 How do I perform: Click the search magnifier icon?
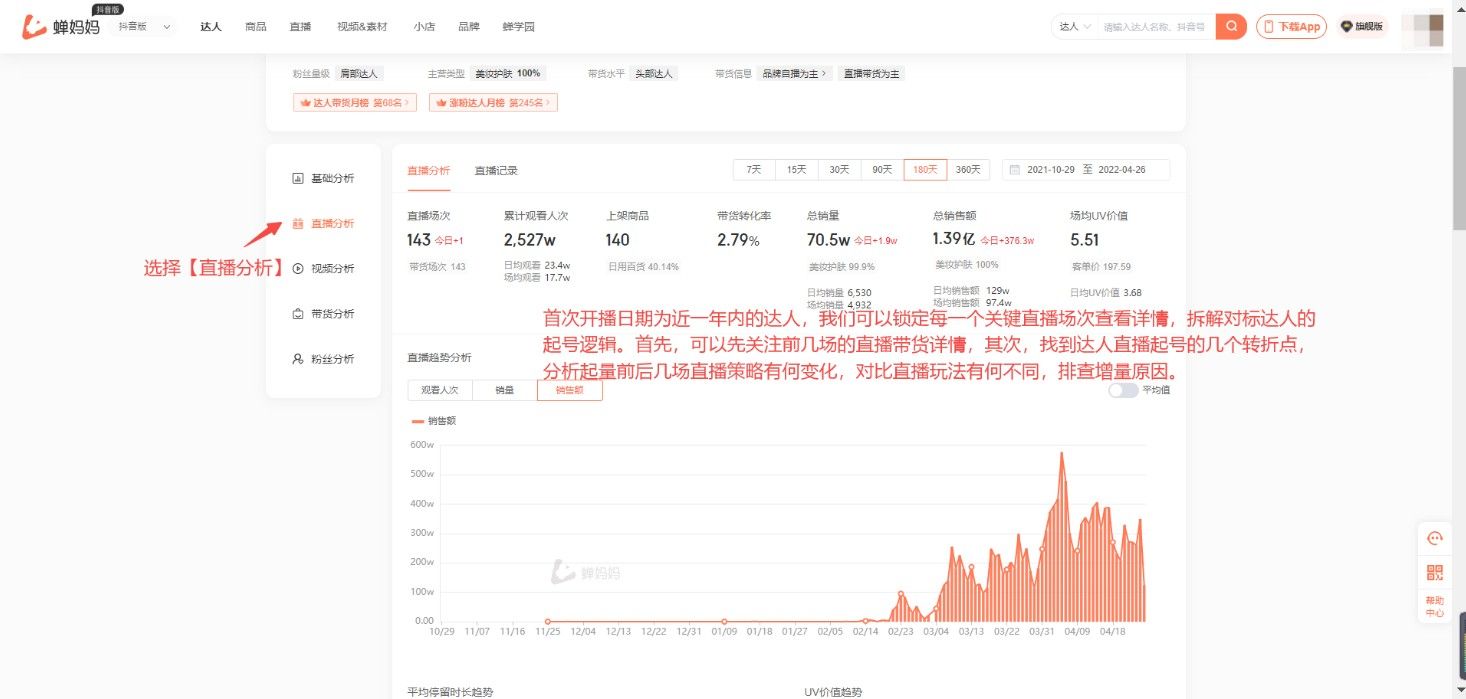coord(1230,26)
